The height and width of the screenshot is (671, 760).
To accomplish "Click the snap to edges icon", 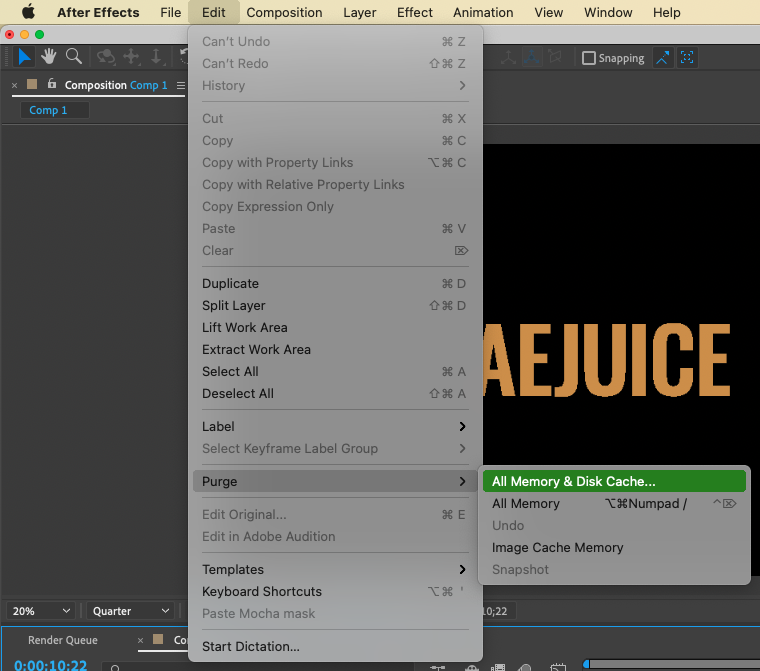I will 664,58.
